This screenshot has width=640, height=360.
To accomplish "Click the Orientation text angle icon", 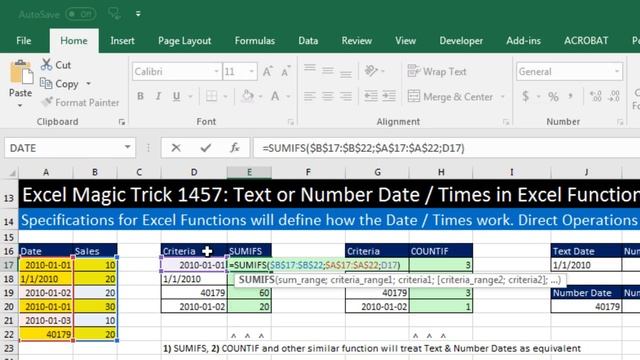I will 371,71.
